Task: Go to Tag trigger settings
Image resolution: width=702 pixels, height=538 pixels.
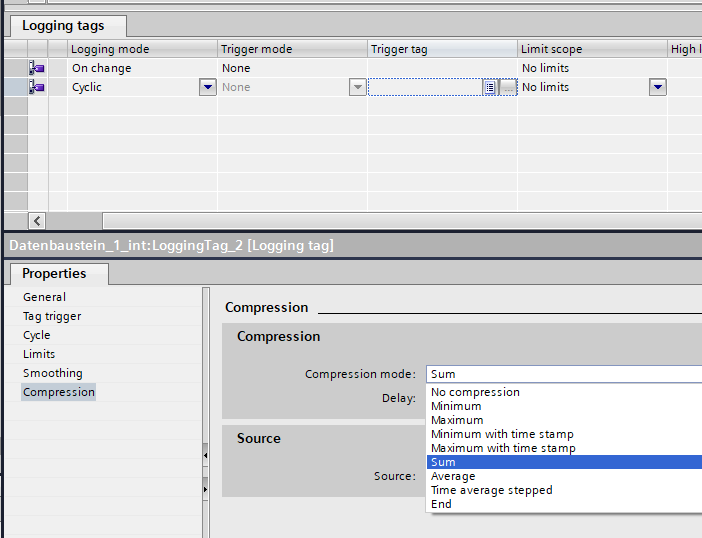Action: (x=52, y=316)
